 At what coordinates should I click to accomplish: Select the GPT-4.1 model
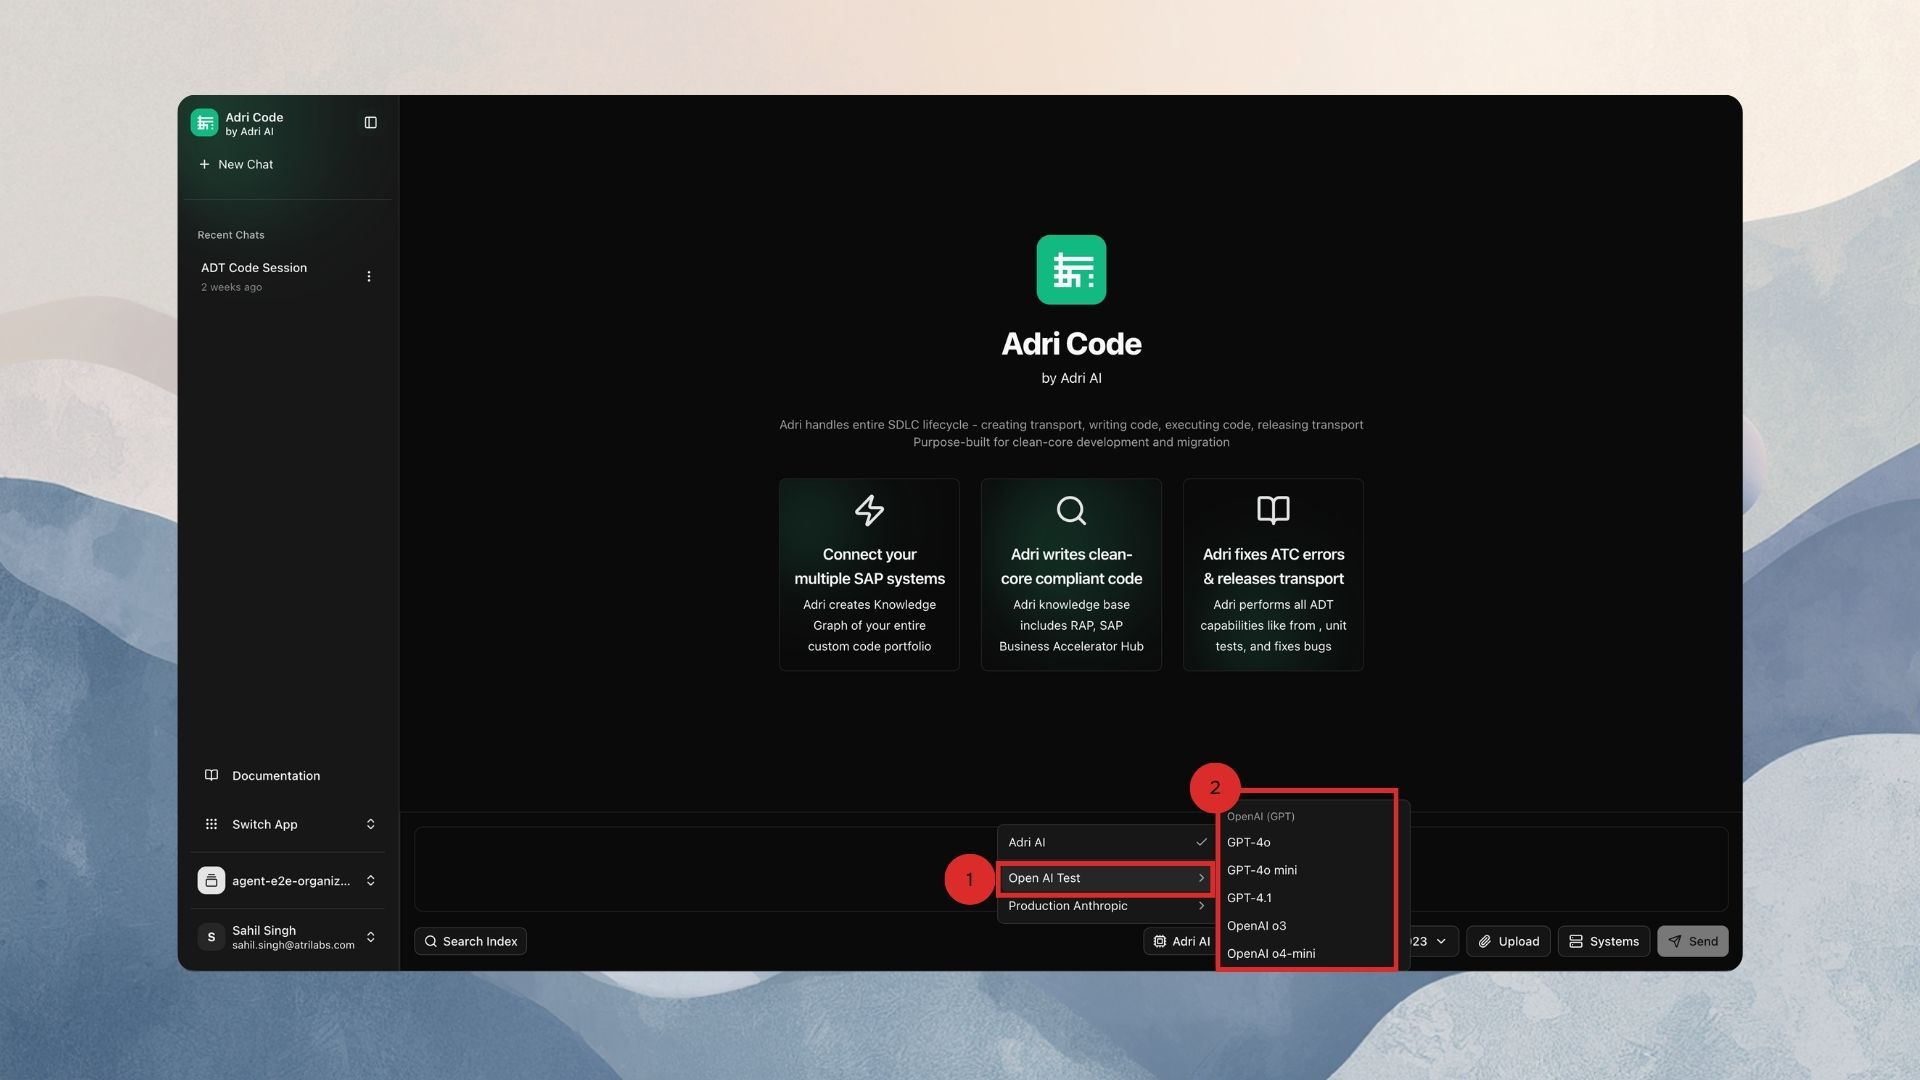click(x=1305, y=899)
